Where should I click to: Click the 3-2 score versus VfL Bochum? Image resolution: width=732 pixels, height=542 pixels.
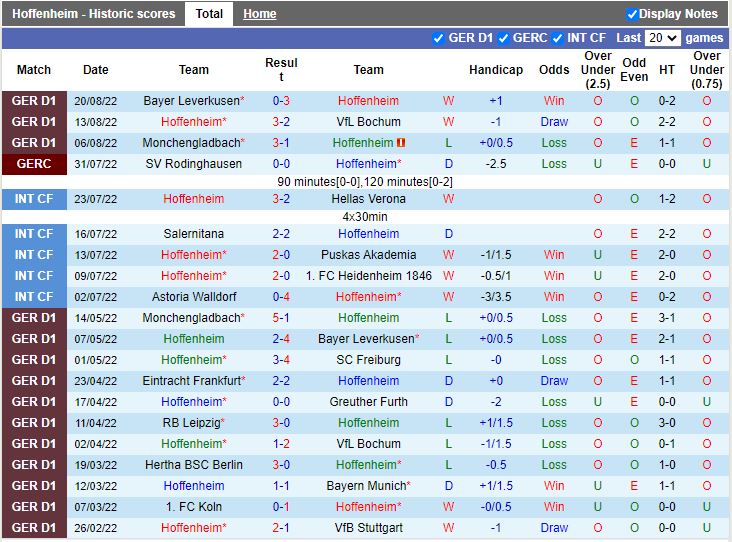coord(281,122)
